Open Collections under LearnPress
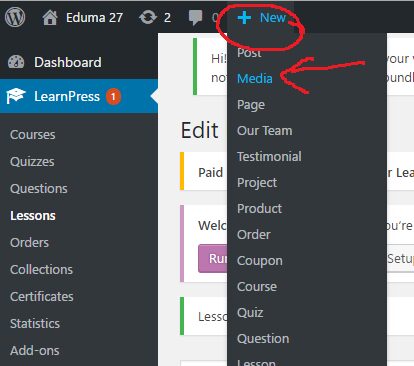The width and height of the screenshot is (414, 366). click(41, 270)
